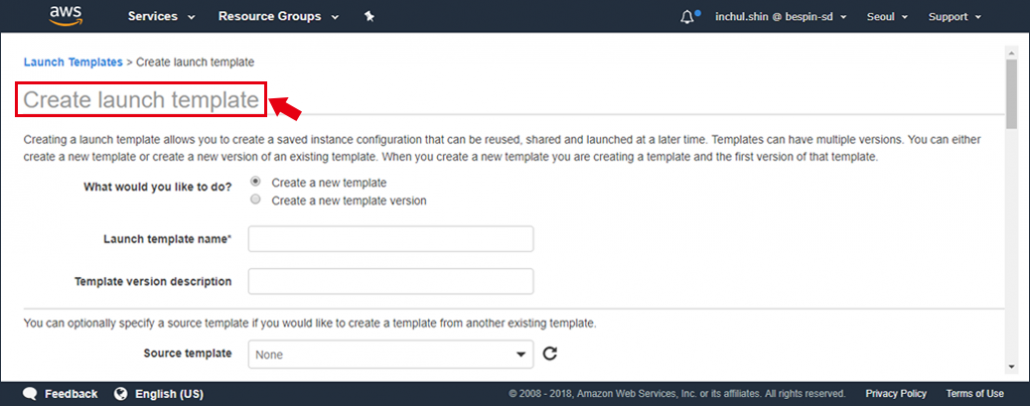Click the Launch template name field
Viewport: 1030px width, 406px height.
pos(391,239)
